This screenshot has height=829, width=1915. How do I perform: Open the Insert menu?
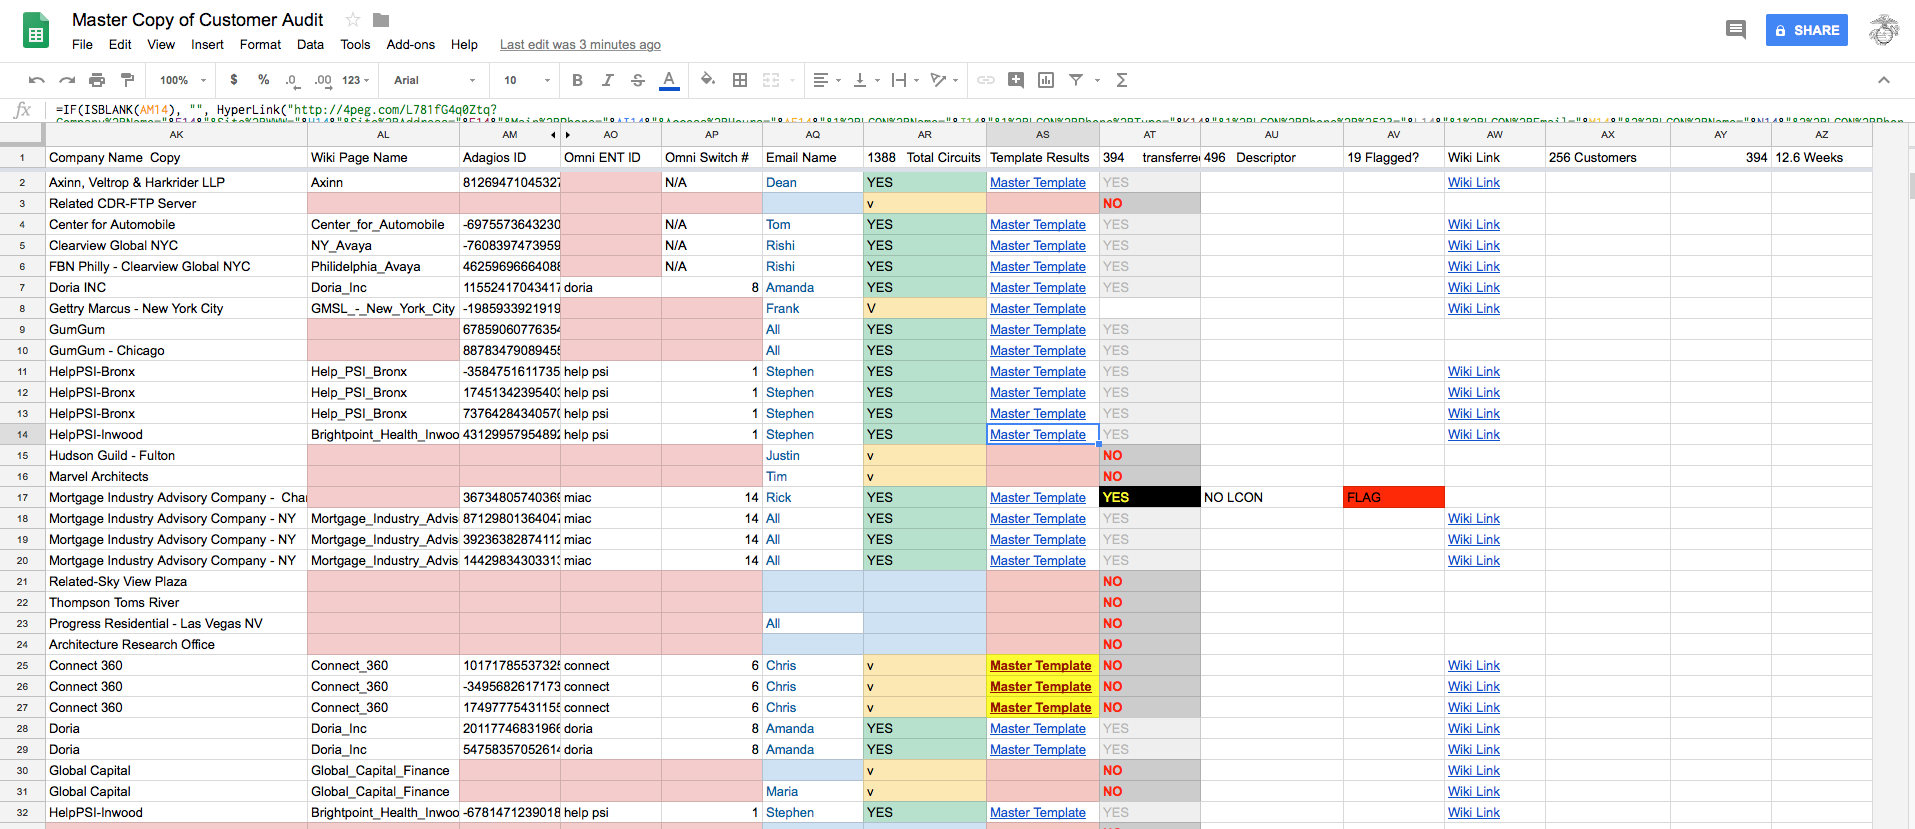click(207, 44)
